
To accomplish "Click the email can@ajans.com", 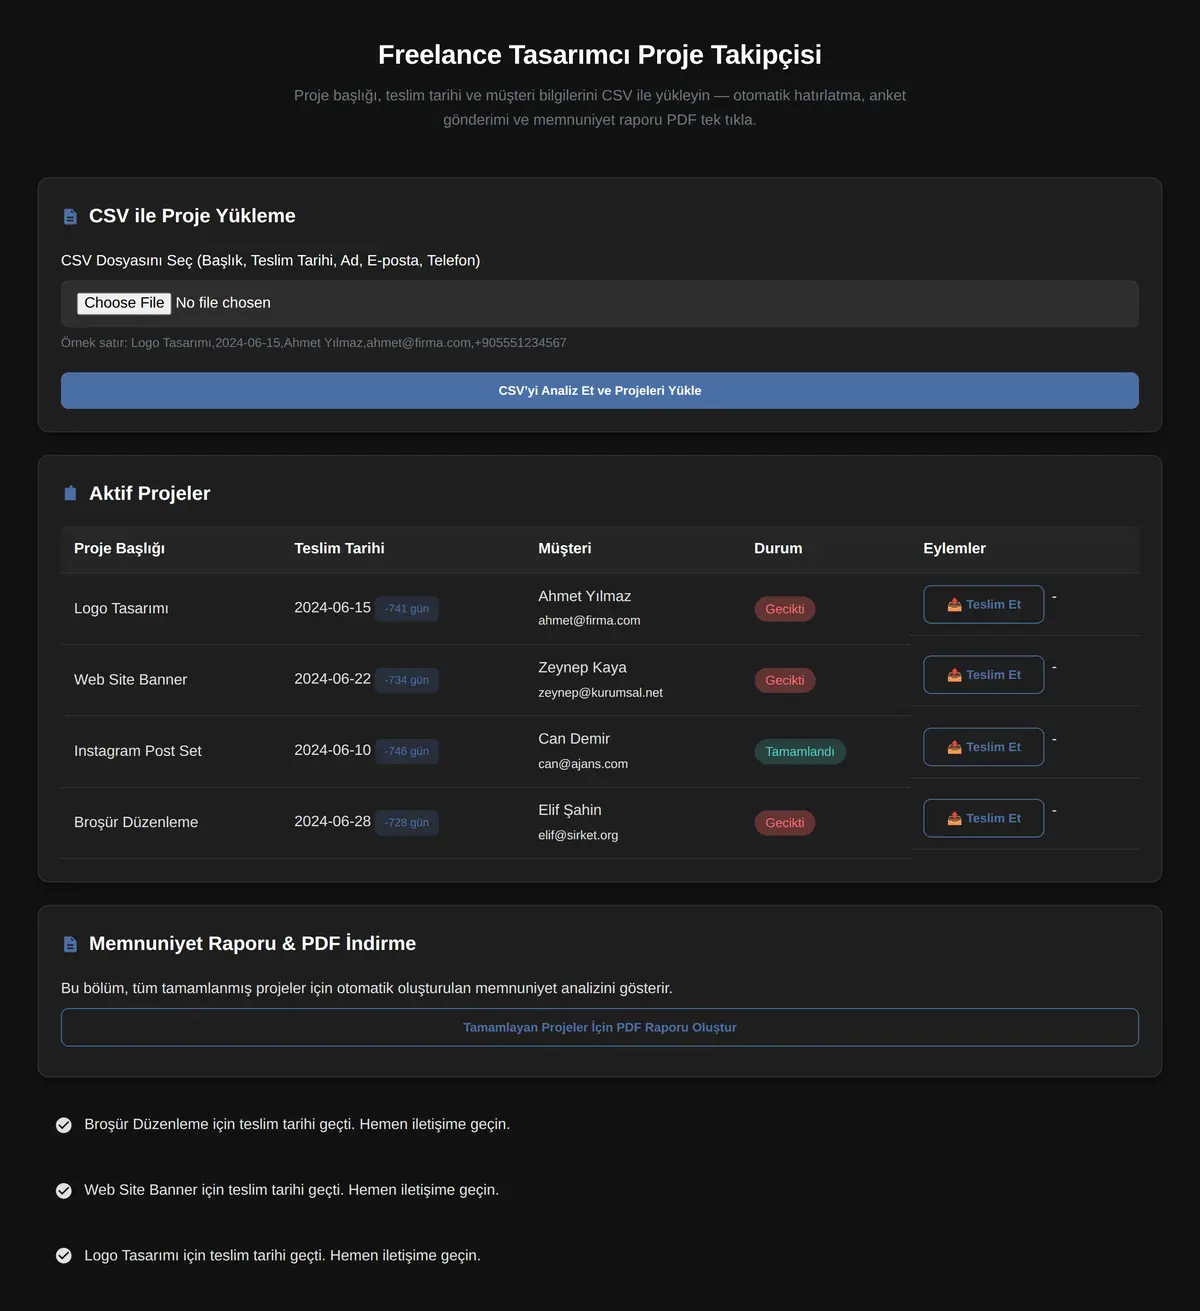I will tap(583, 764).
